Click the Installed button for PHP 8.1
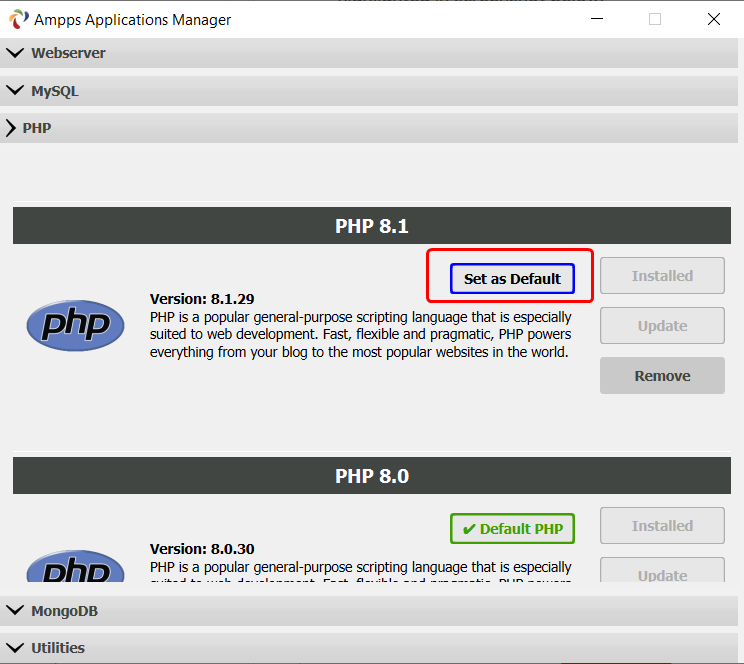 tap(662, 276)
